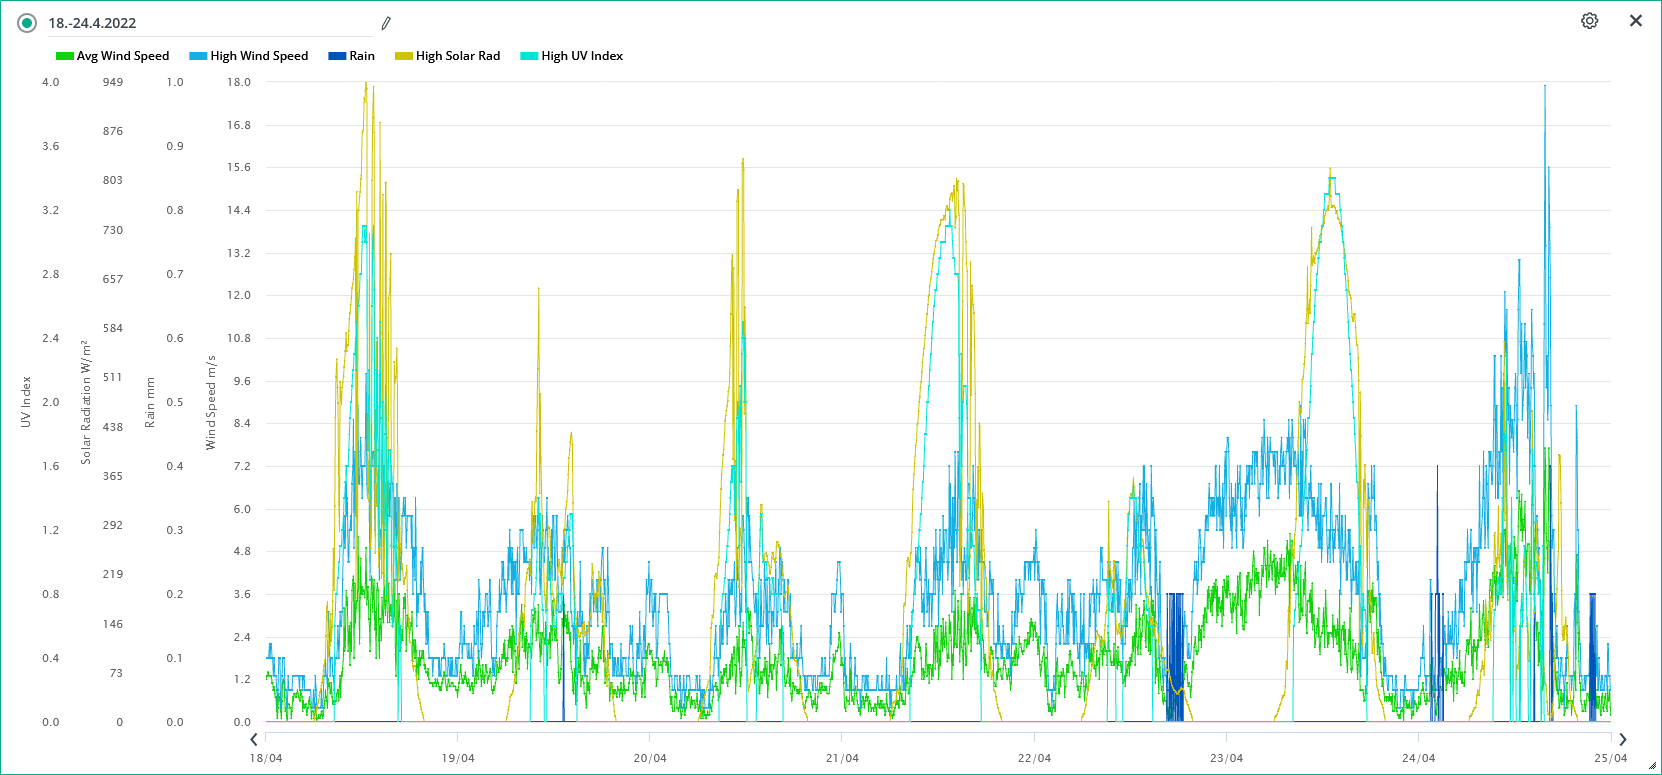The height and width of the screenshot is (775, 1662).
Task: Select the 21/04 date tick label
Action: point(842,758)
